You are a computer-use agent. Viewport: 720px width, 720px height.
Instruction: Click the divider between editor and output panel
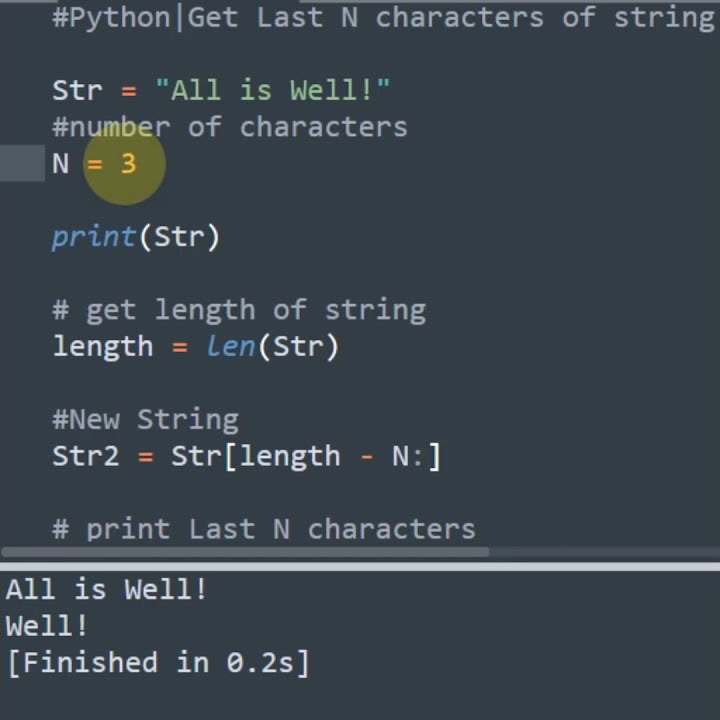(x=360, y=564)
